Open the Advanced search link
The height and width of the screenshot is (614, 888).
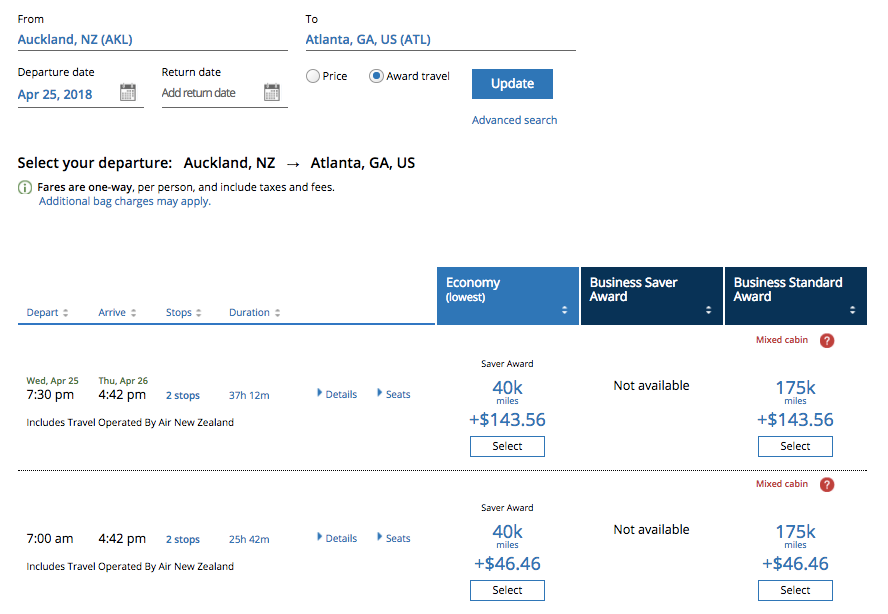click(514, 120)
